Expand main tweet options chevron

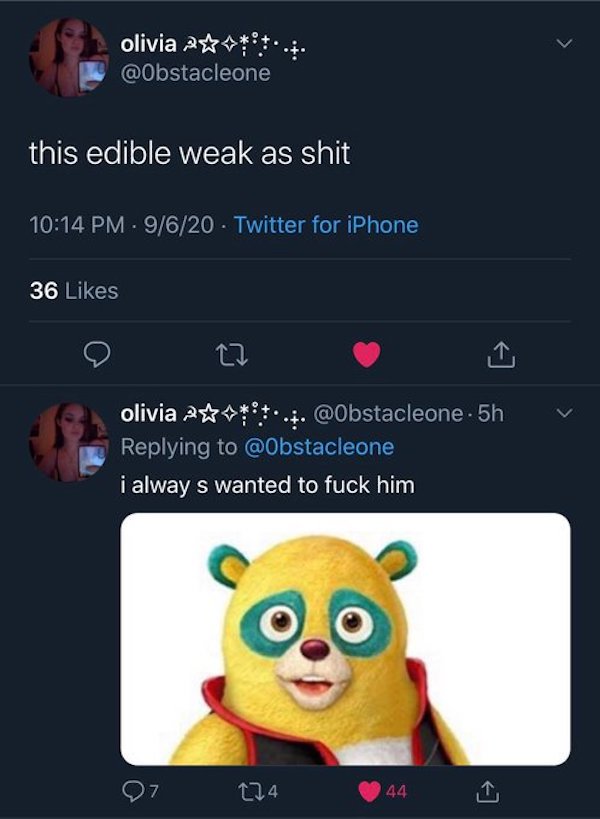(565, 43)
